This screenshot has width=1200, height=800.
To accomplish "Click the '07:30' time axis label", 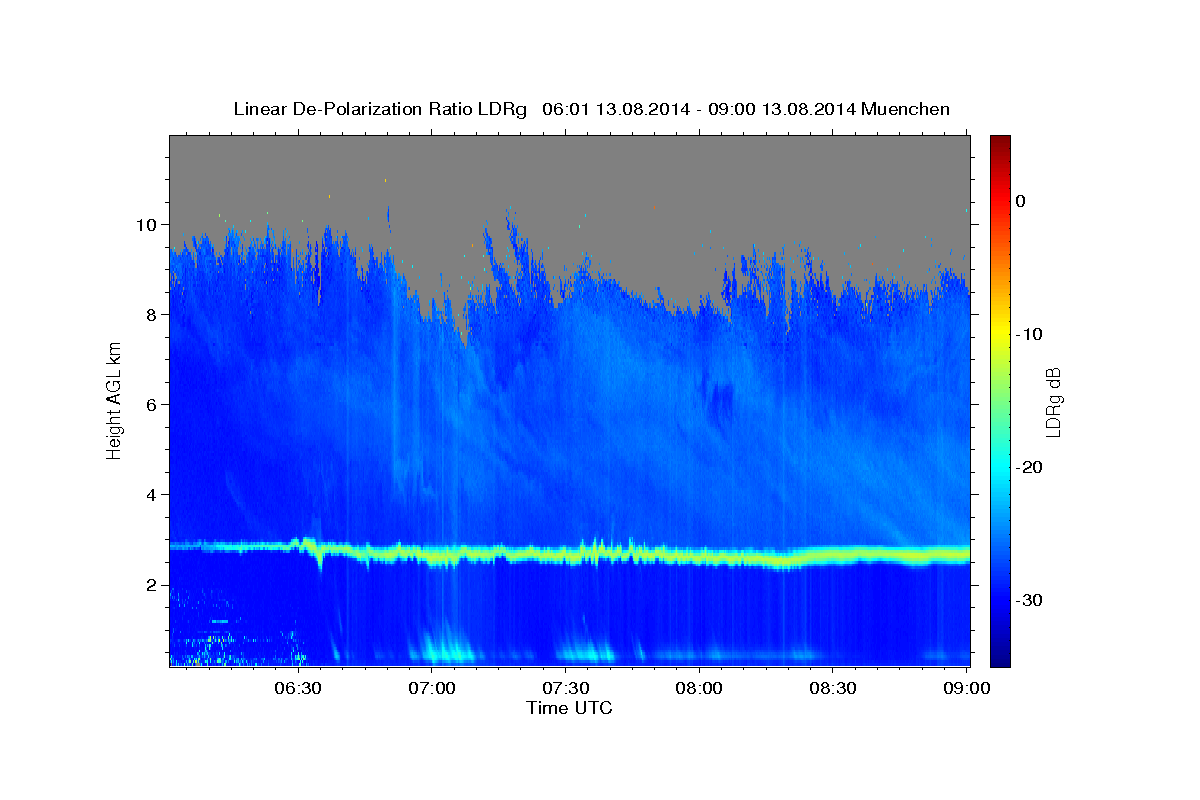I will [565, 689].
